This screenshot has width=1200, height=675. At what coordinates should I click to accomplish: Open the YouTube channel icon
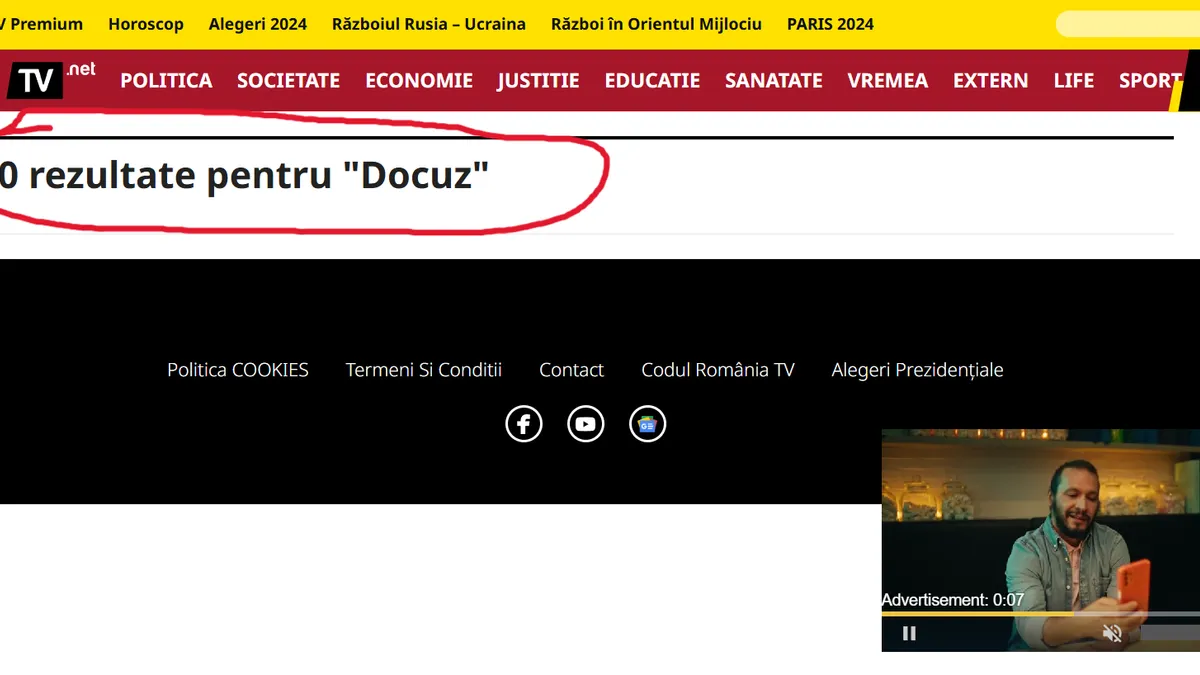(586, 424)
